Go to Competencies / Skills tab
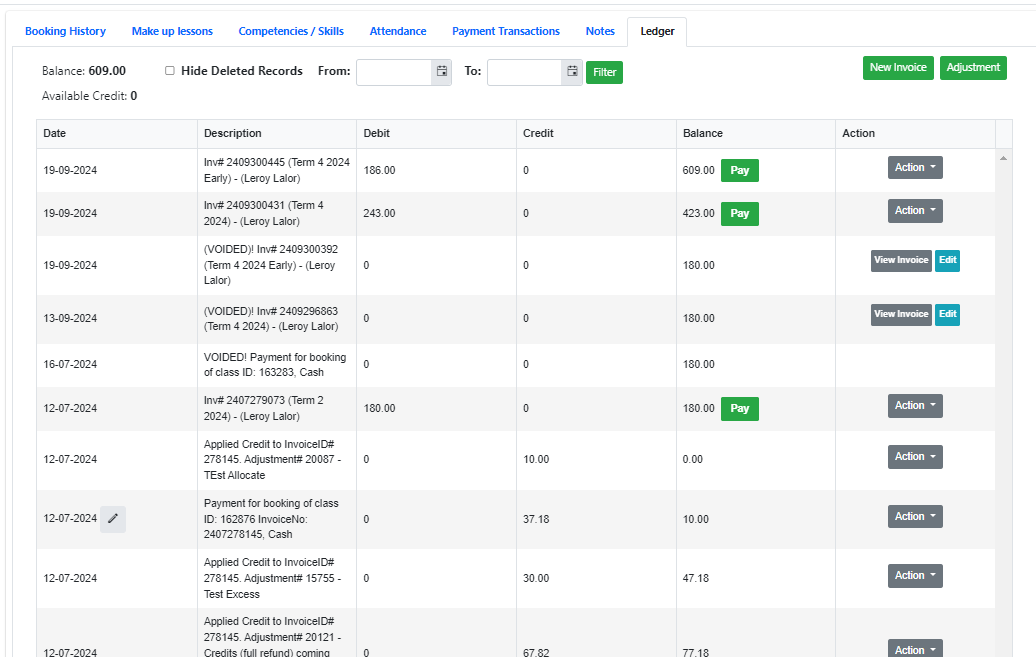The height and width of the screenshot is (657, 1036). 291,32
